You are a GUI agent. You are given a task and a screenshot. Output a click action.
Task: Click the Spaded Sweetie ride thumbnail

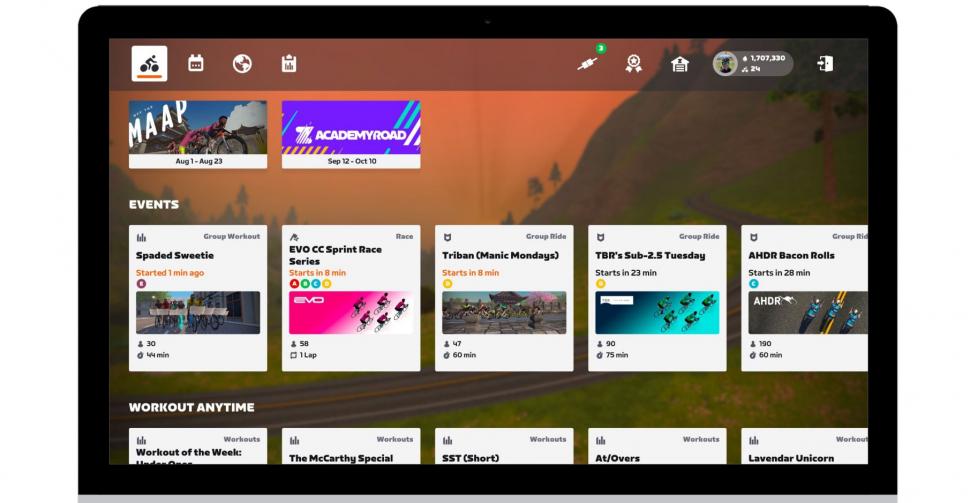(x=198, y=313)
